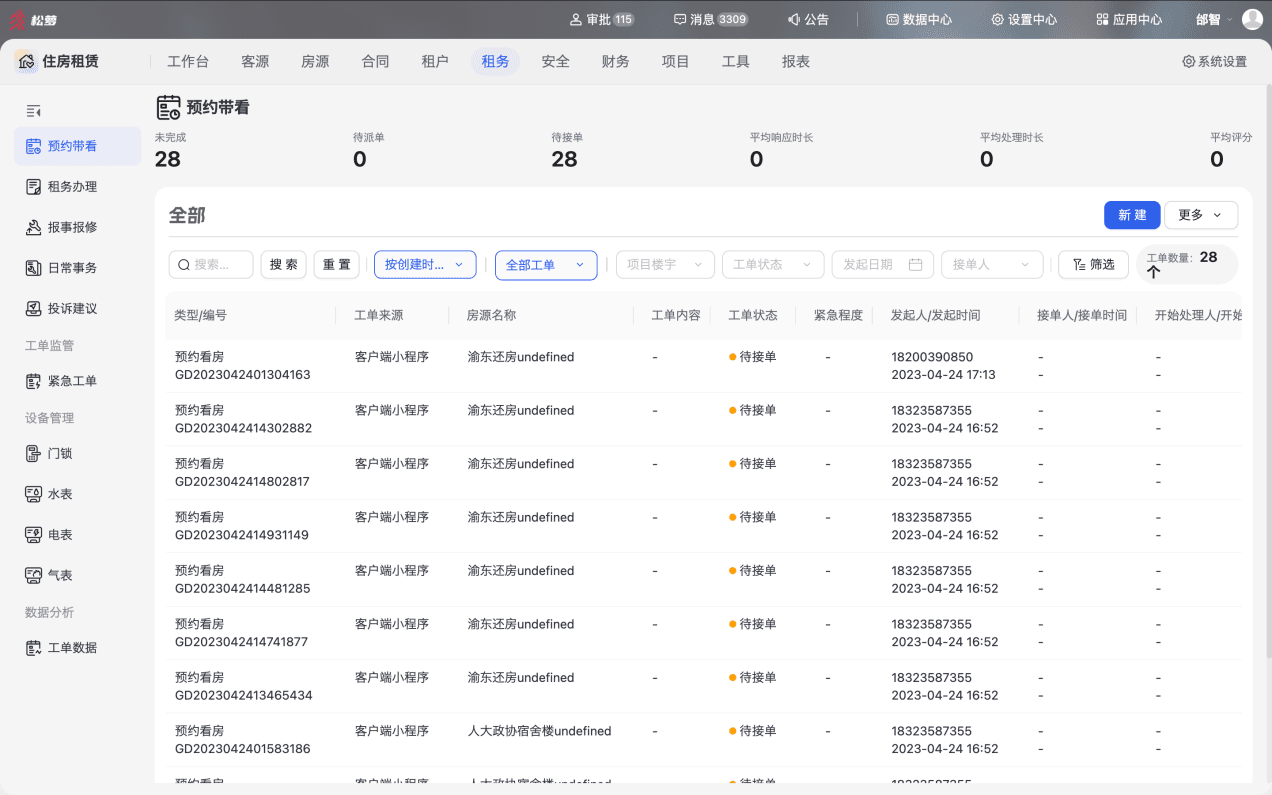Collapse the sidebar using the menu fold icon

click(33, 111)
